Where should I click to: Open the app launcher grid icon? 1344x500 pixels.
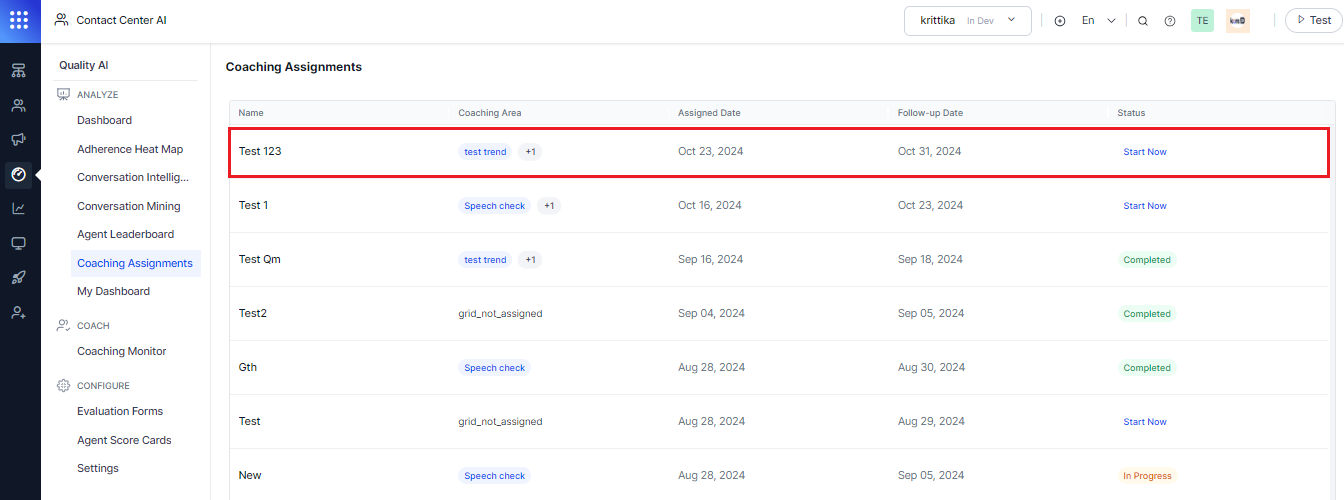tap(19, 20)
